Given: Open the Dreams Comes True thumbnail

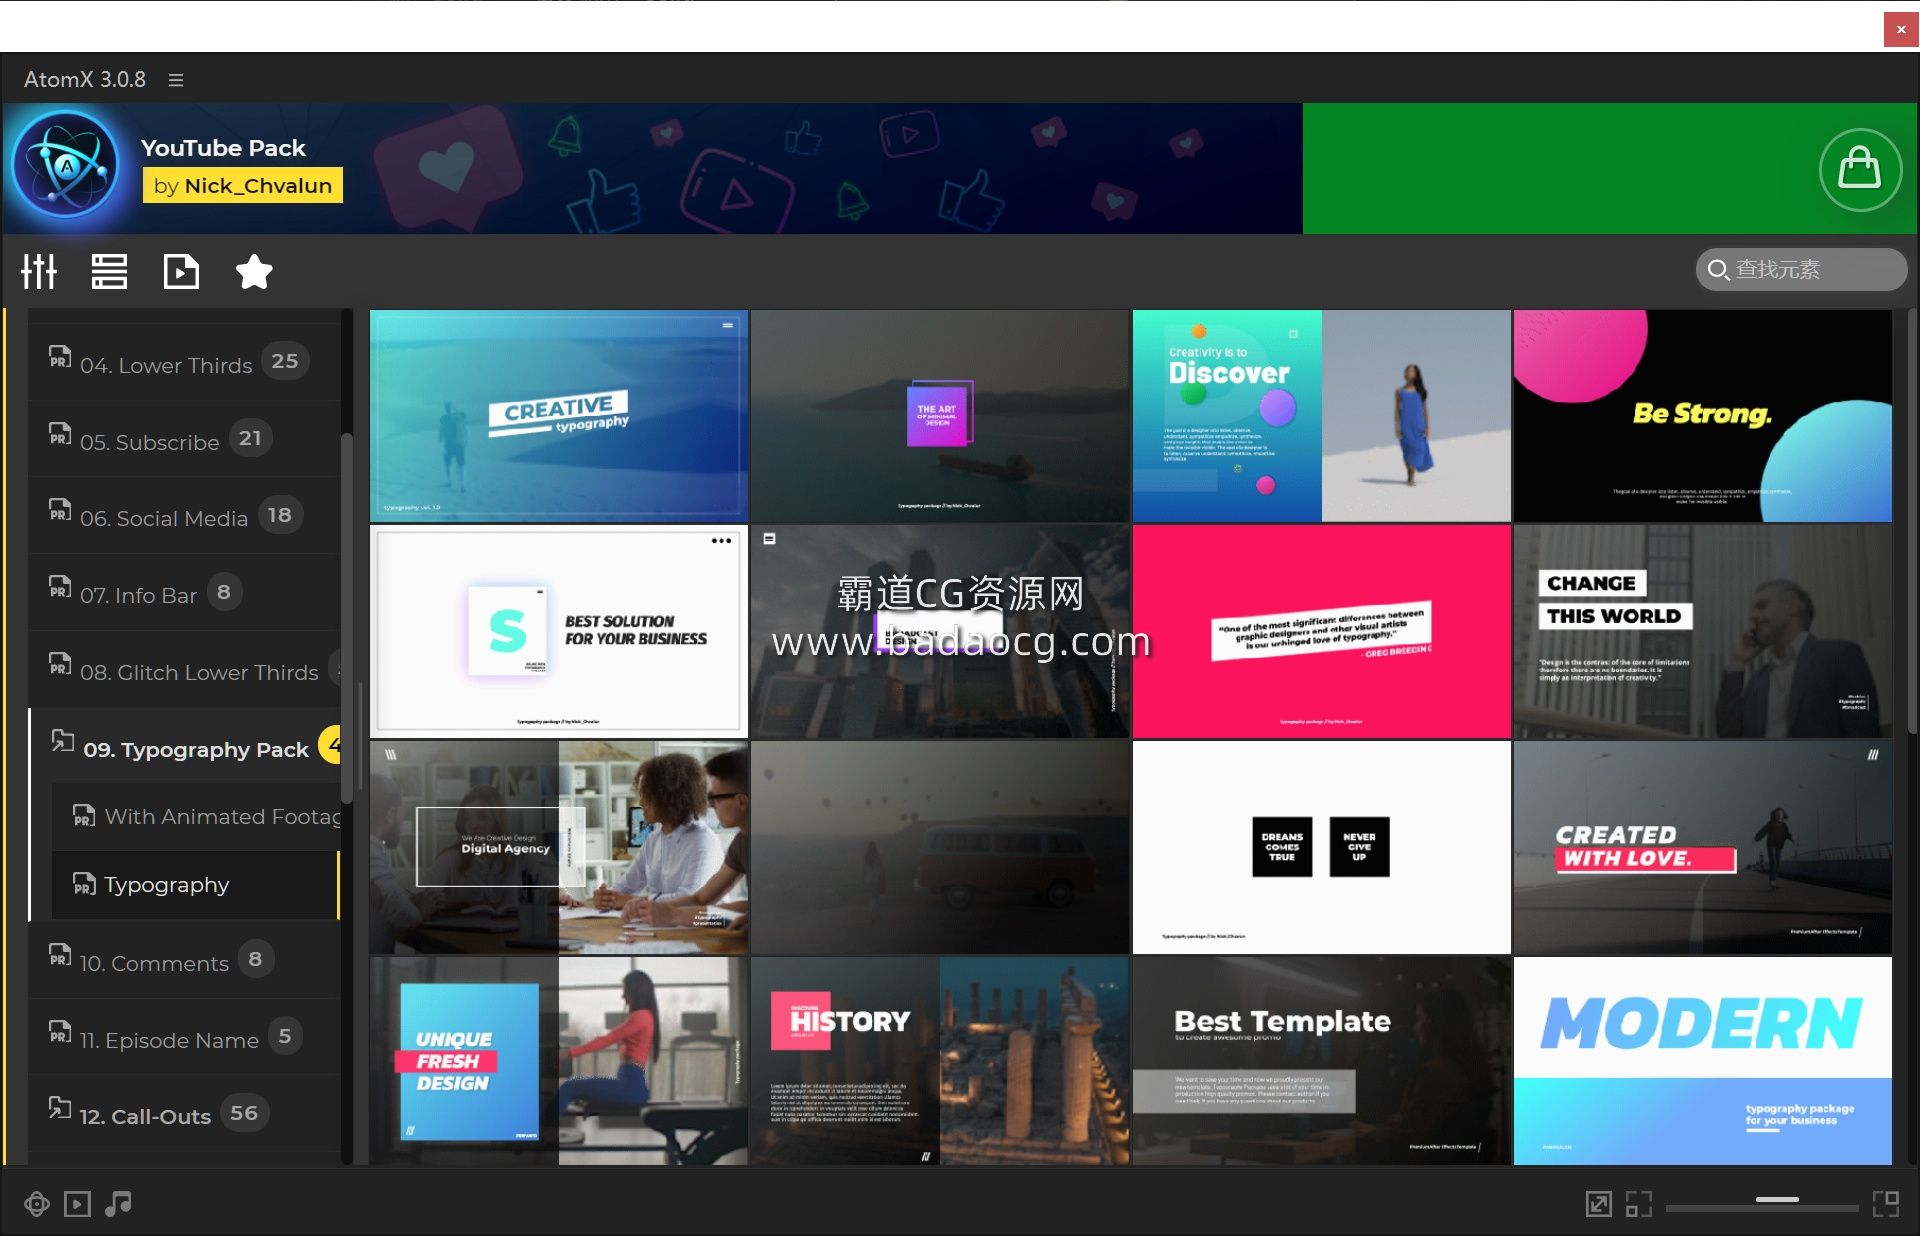Looking at the screenshot, I should pos(1321,847).
